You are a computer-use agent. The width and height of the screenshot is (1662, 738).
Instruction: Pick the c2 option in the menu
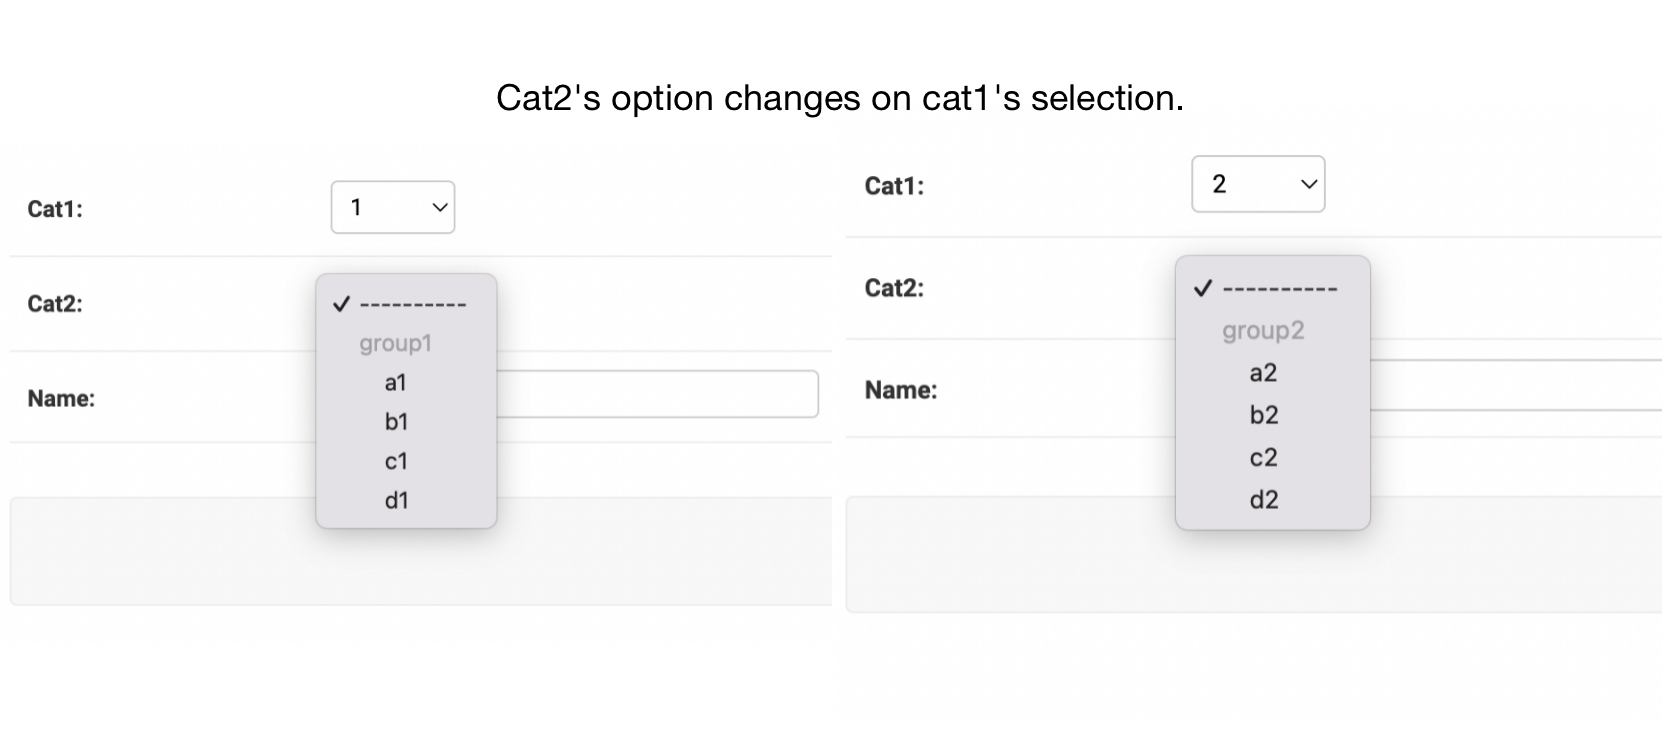tap(1263, 457)
